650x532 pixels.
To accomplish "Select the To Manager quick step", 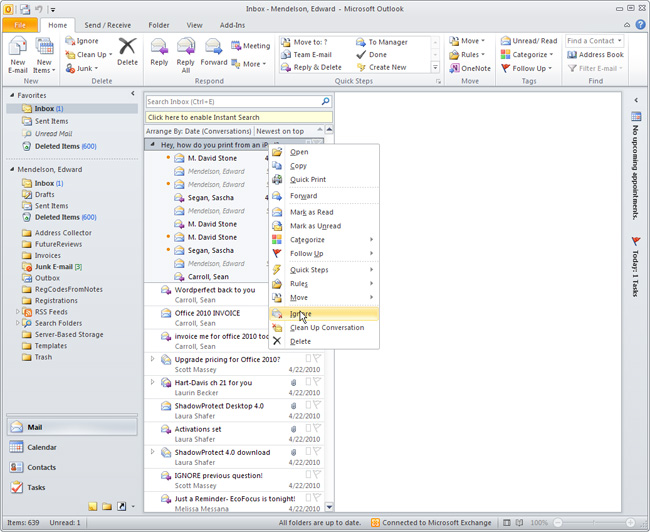I will [382, 42].
